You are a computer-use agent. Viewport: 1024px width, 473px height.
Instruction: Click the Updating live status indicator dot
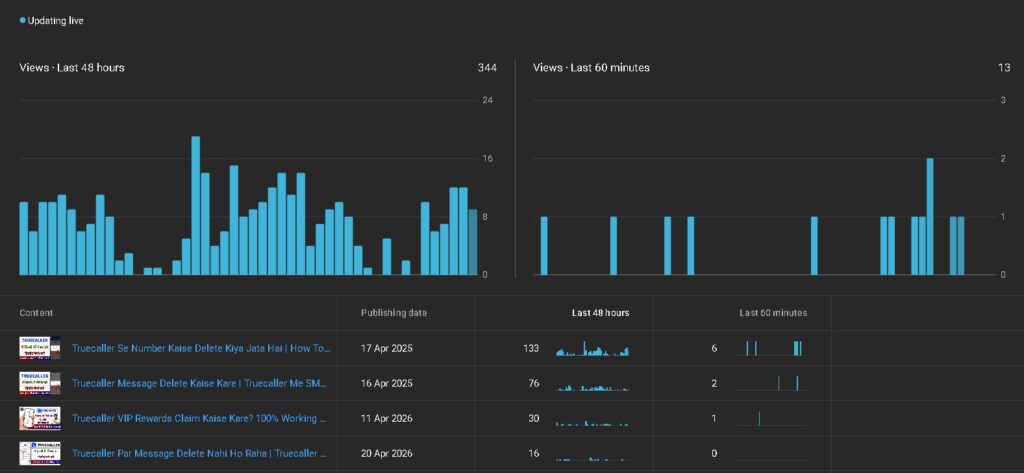coord(23,21)
